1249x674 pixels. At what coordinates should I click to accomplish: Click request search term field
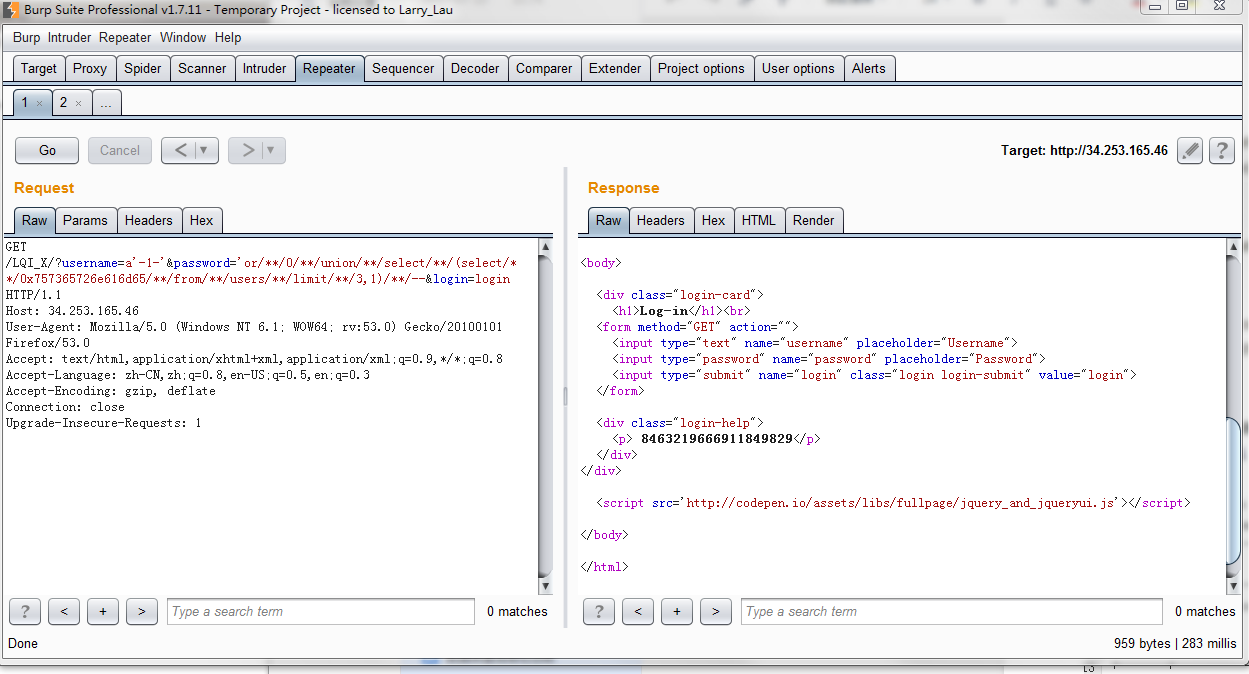pyautogui.click(x=321, y=611)
